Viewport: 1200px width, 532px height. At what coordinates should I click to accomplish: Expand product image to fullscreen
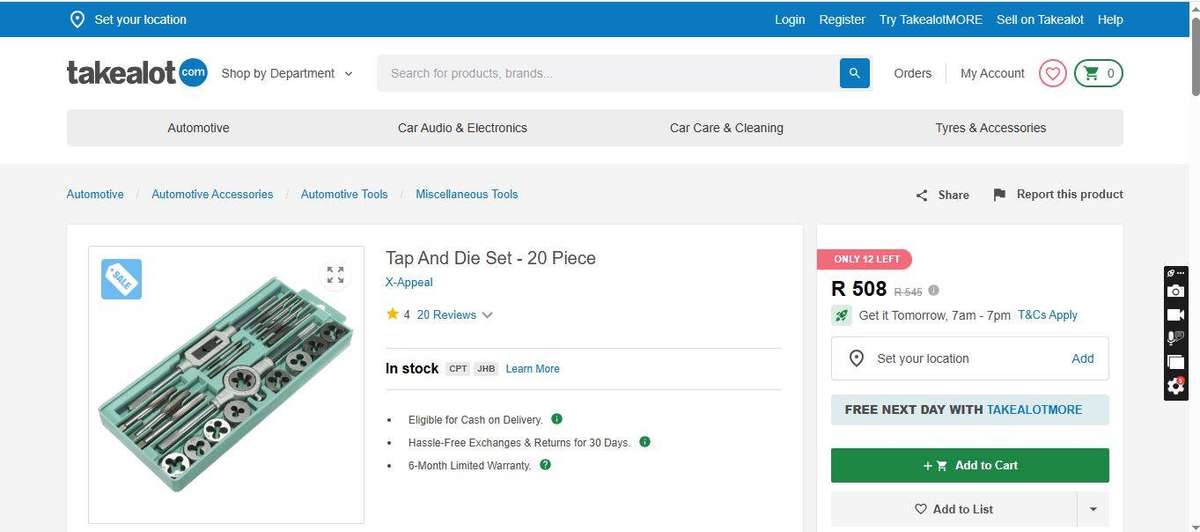tap(335, 274)
